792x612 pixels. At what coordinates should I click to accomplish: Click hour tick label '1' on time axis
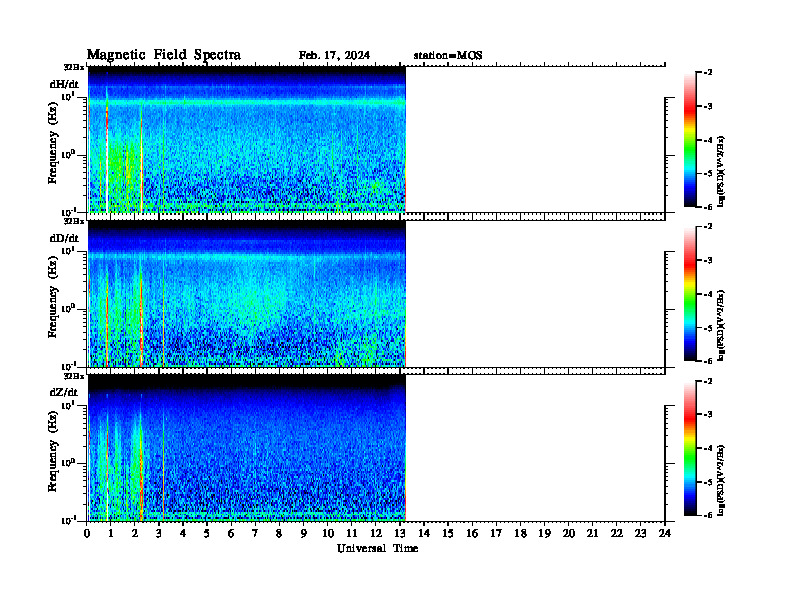tap(111, 534)
